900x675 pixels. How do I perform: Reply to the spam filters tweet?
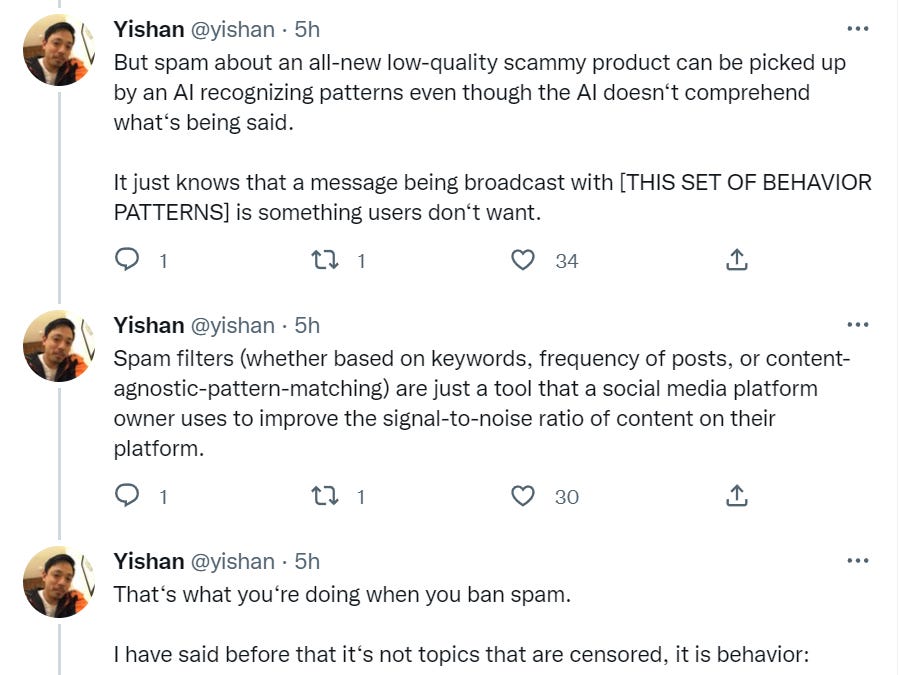[x=127, y=496]
